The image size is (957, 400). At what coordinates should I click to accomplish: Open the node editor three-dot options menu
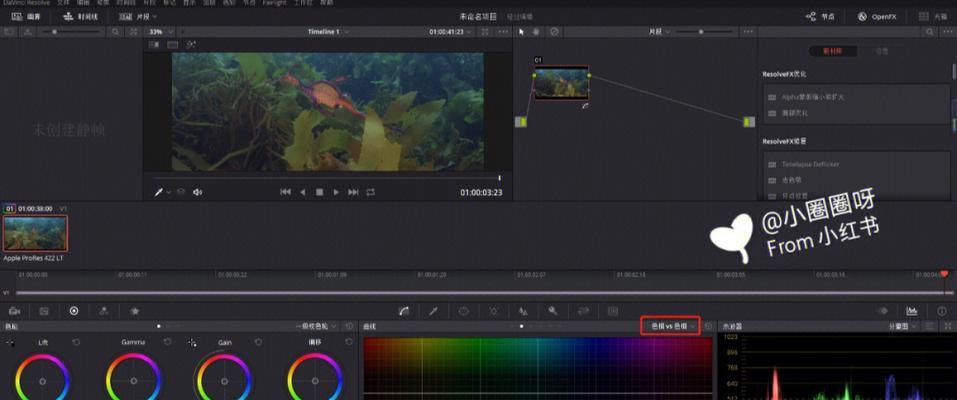tap(746, 32)
